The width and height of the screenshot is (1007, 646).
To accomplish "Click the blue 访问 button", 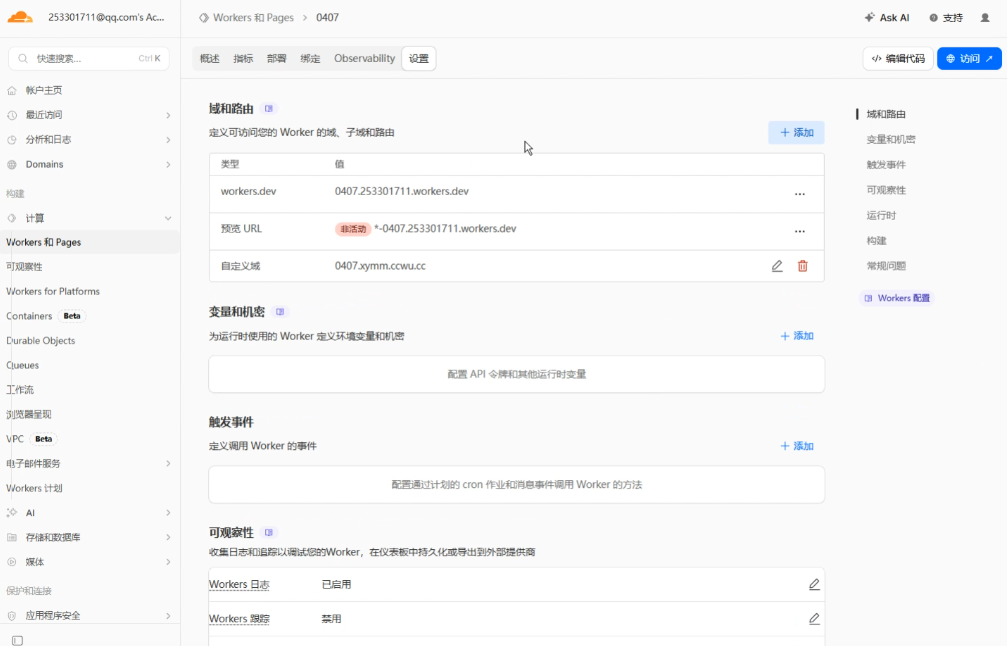I will [x=969, y=58].
